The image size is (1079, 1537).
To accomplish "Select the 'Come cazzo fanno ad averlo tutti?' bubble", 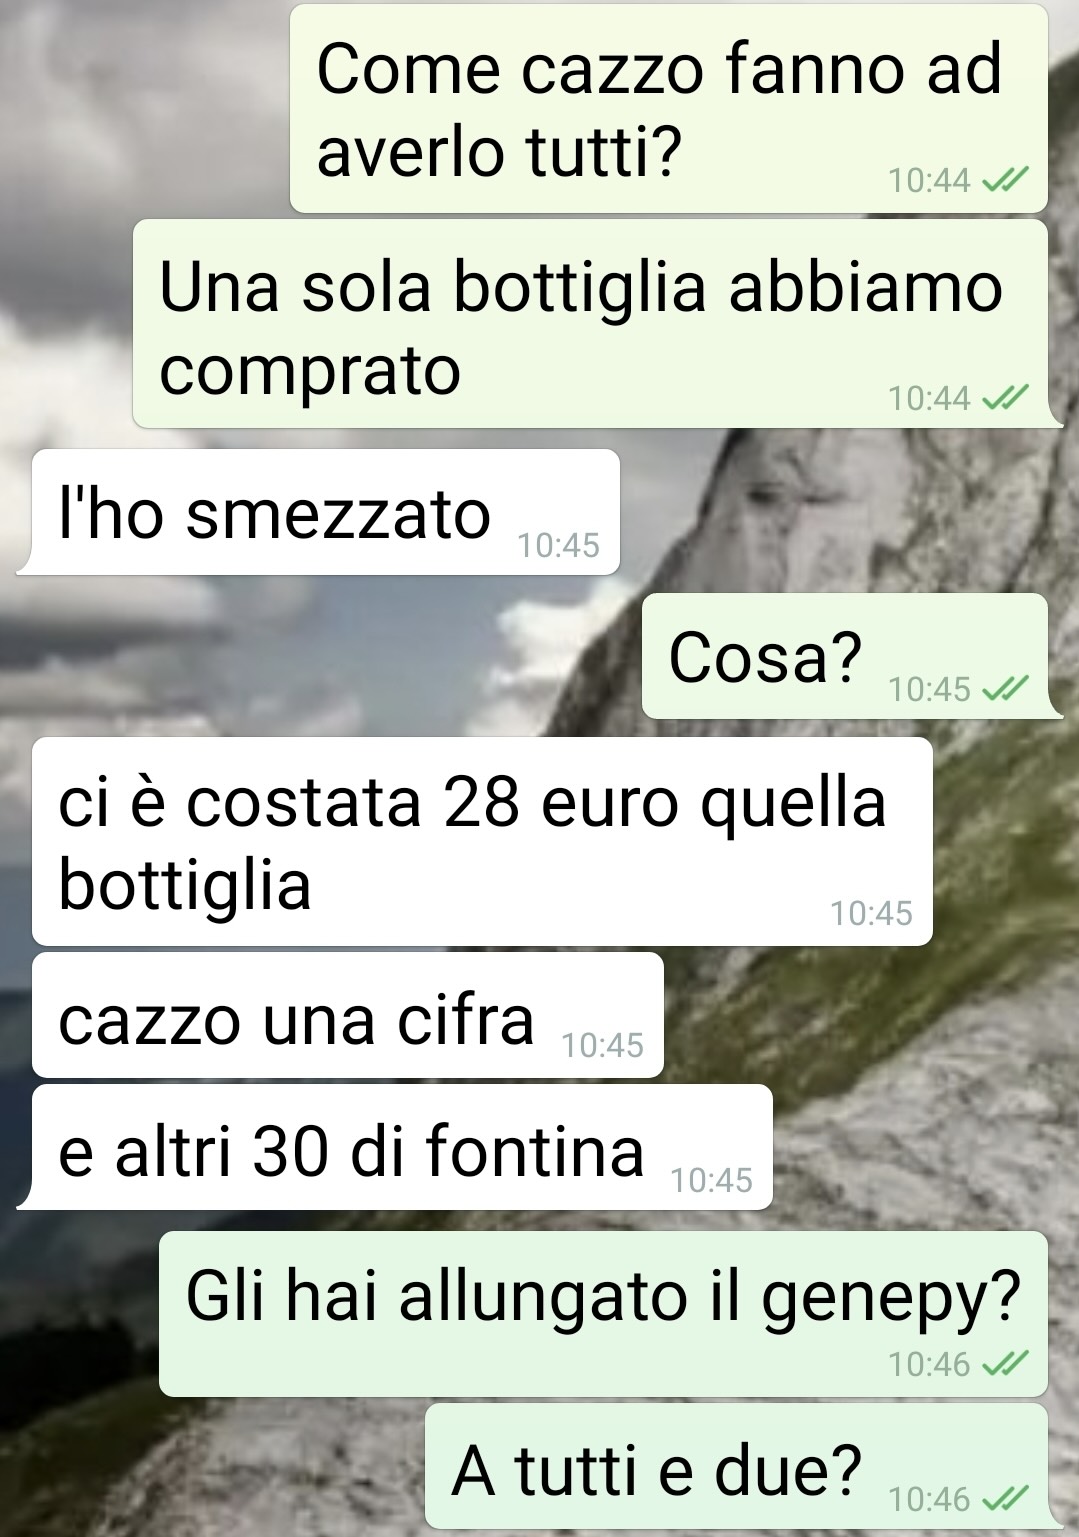I will (x=669, y=108).
